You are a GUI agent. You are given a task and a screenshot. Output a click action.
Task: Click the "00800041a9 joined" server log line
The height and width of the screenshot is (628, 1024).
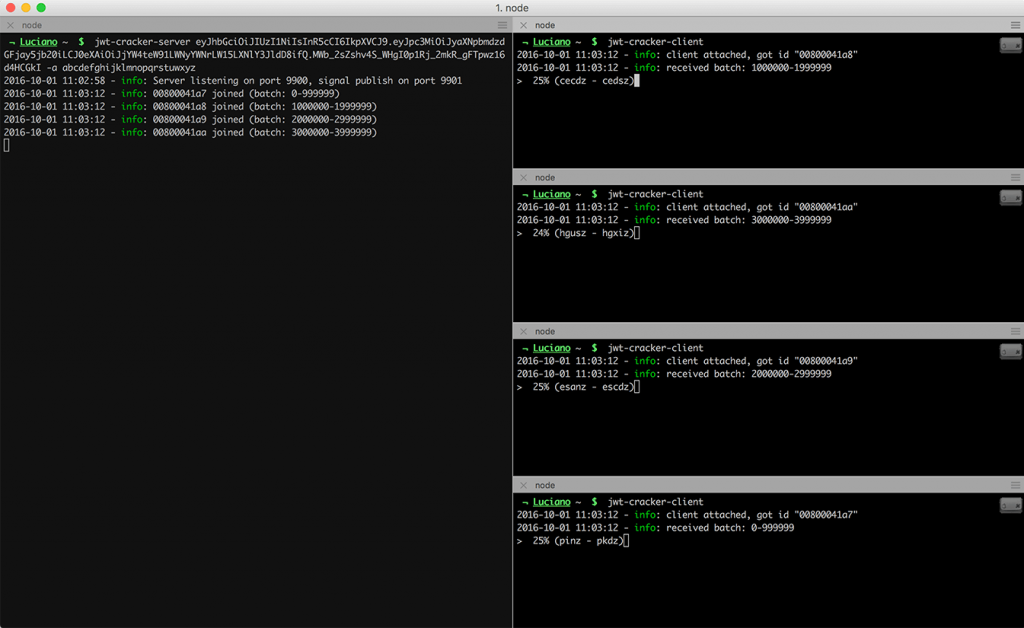tap(190, 119)
